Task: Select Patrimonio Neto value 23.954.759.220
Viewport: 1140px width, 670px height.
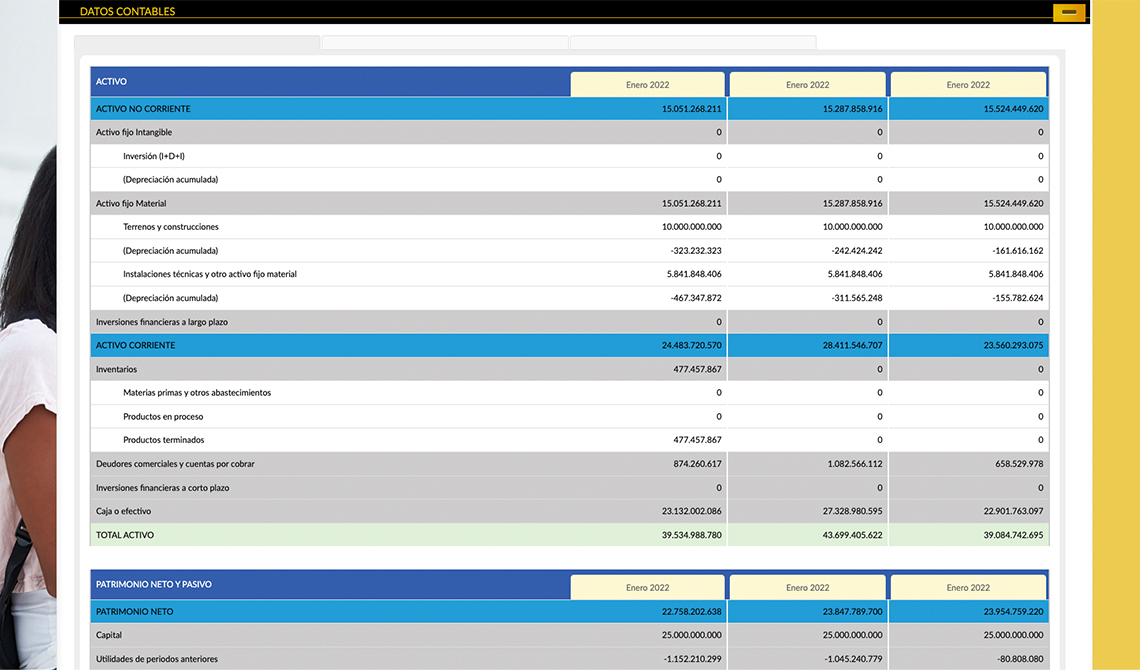Action: click(x=1013, y=612)
